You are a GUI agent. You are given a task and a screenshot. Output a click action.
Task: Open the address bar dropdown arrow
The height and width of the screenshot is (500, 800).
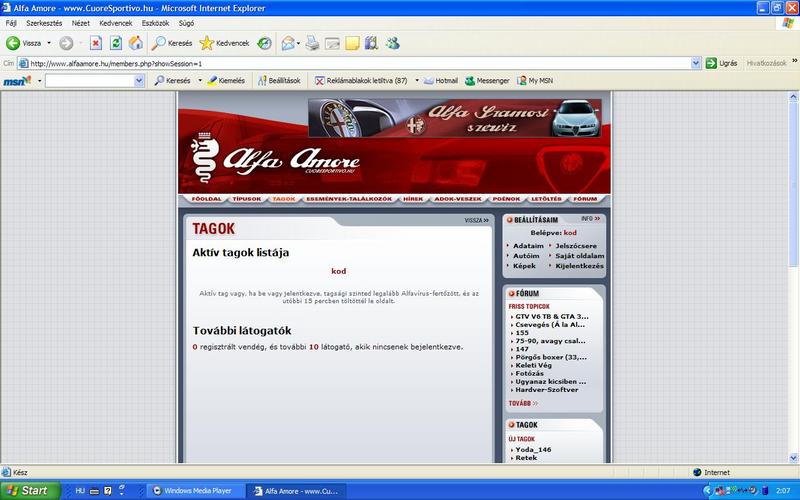coord(696,63)
